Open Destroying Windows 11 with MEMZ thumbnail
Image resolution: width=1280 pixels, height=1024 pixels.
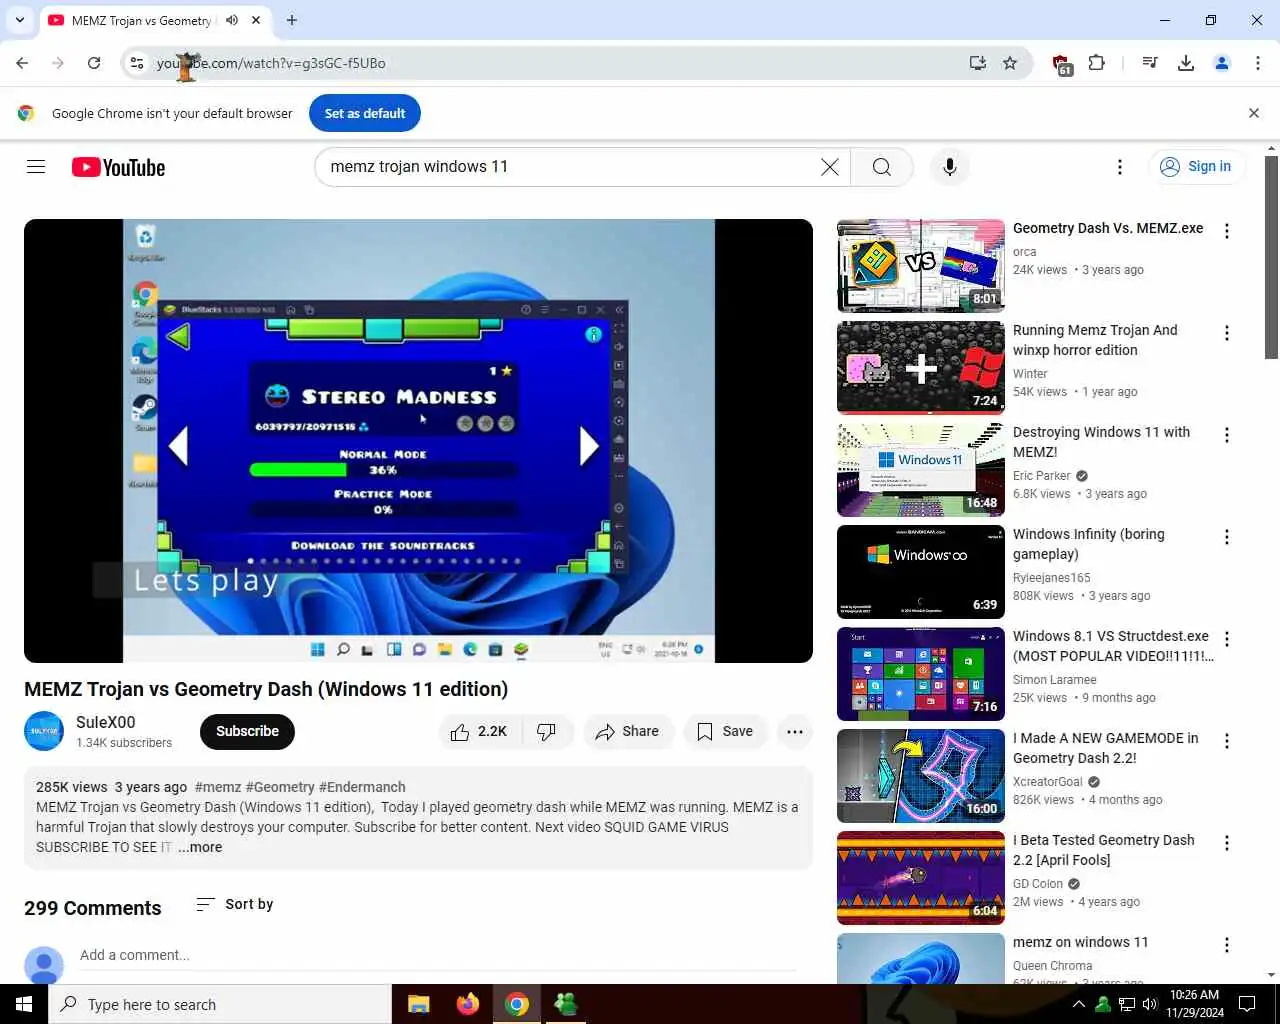[921, 470]
